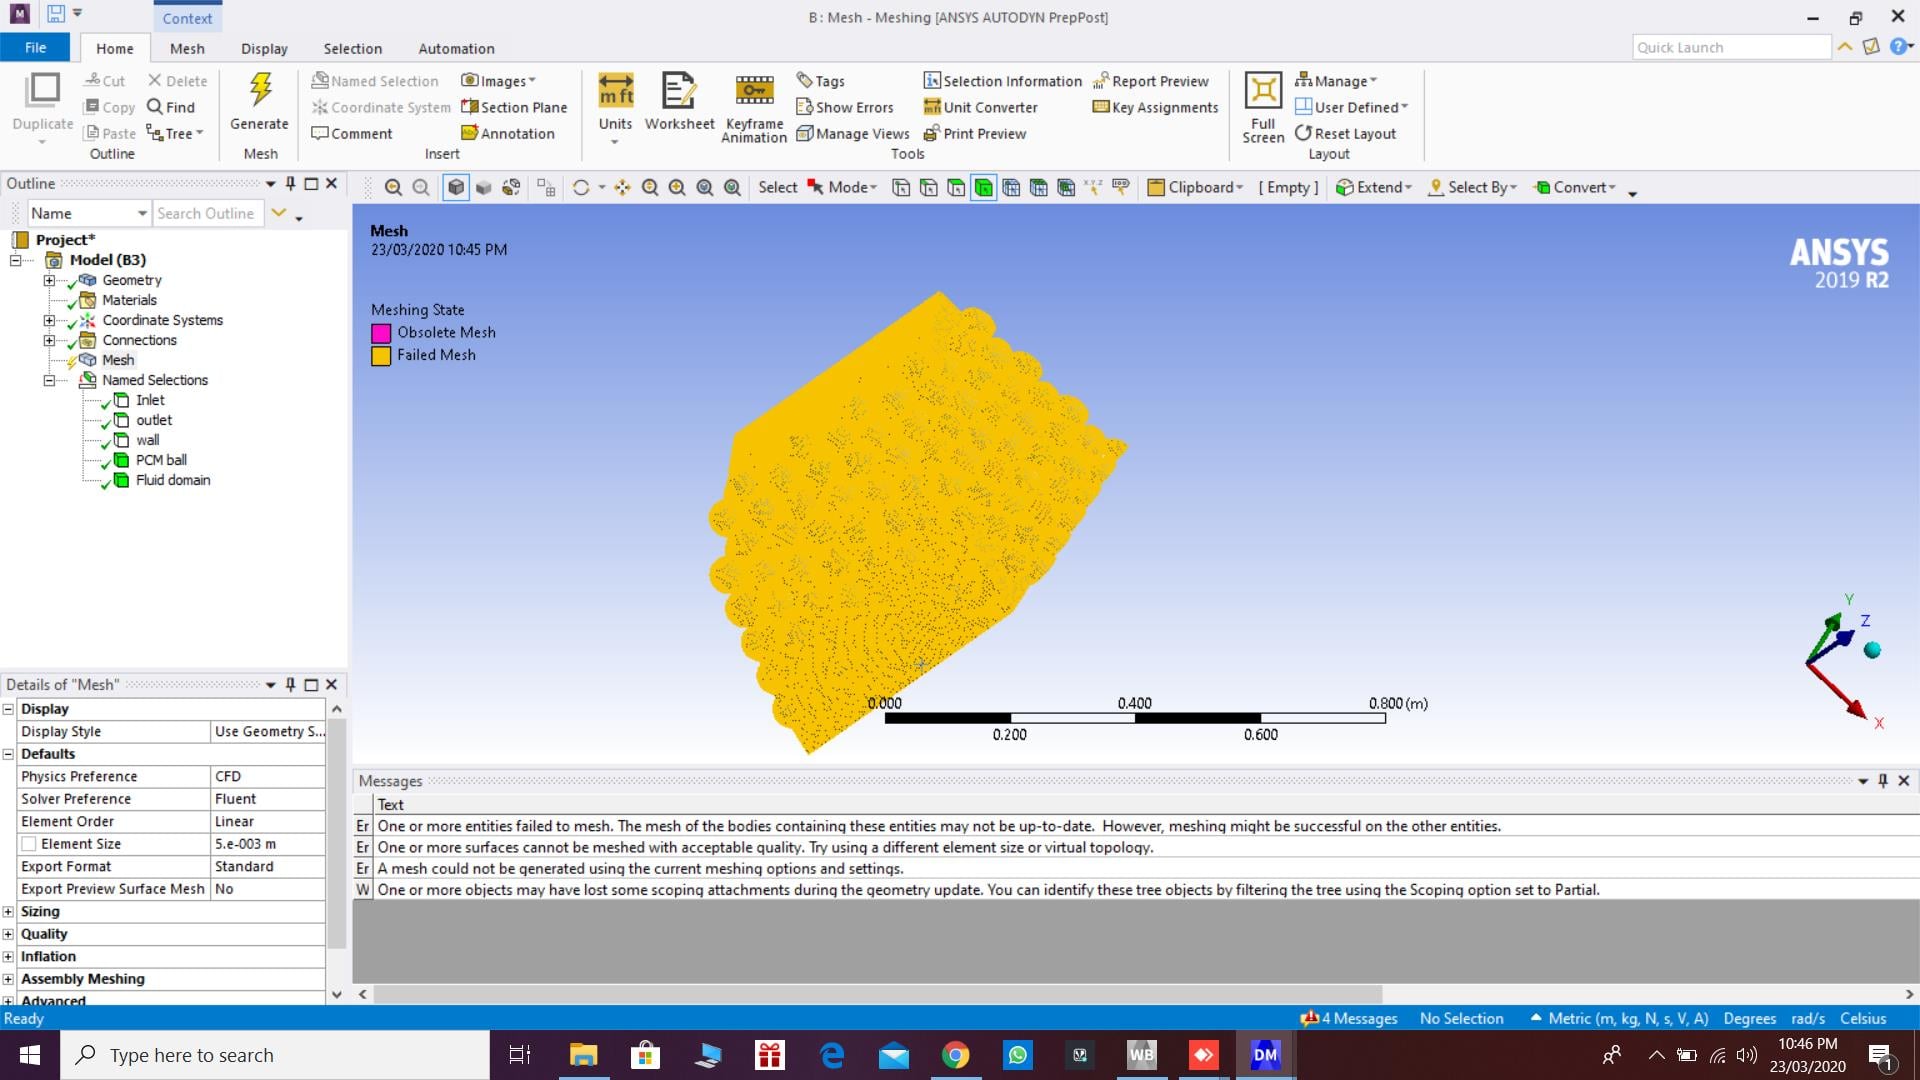Click Show Errors in Tools
Screen dimensions: 1920x1080
[845, 107]
